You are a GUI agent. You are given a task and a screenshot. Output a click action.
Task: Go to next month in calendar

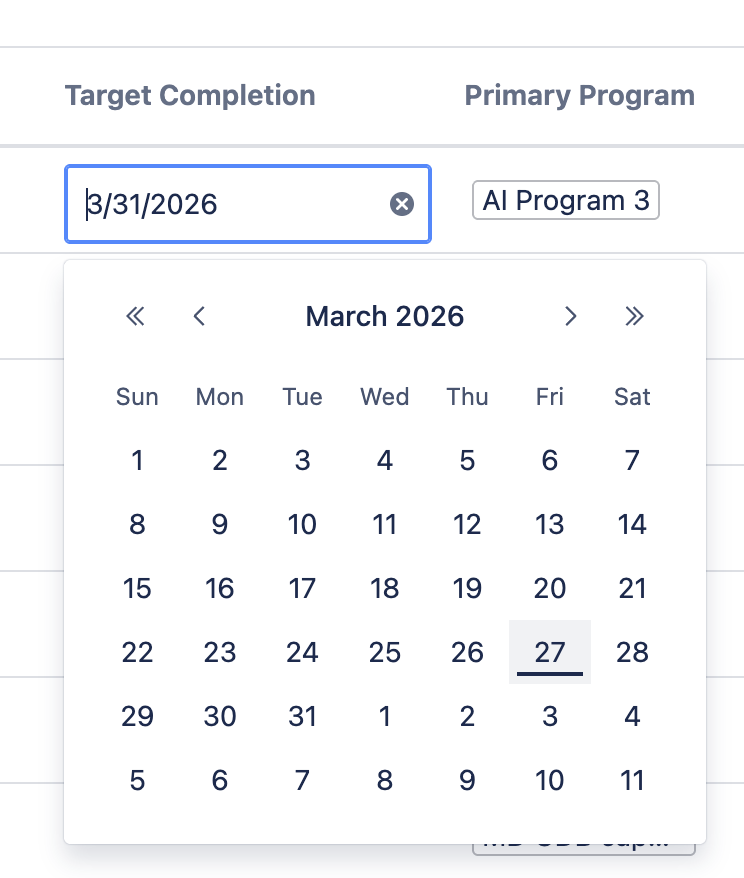point(570,317)
